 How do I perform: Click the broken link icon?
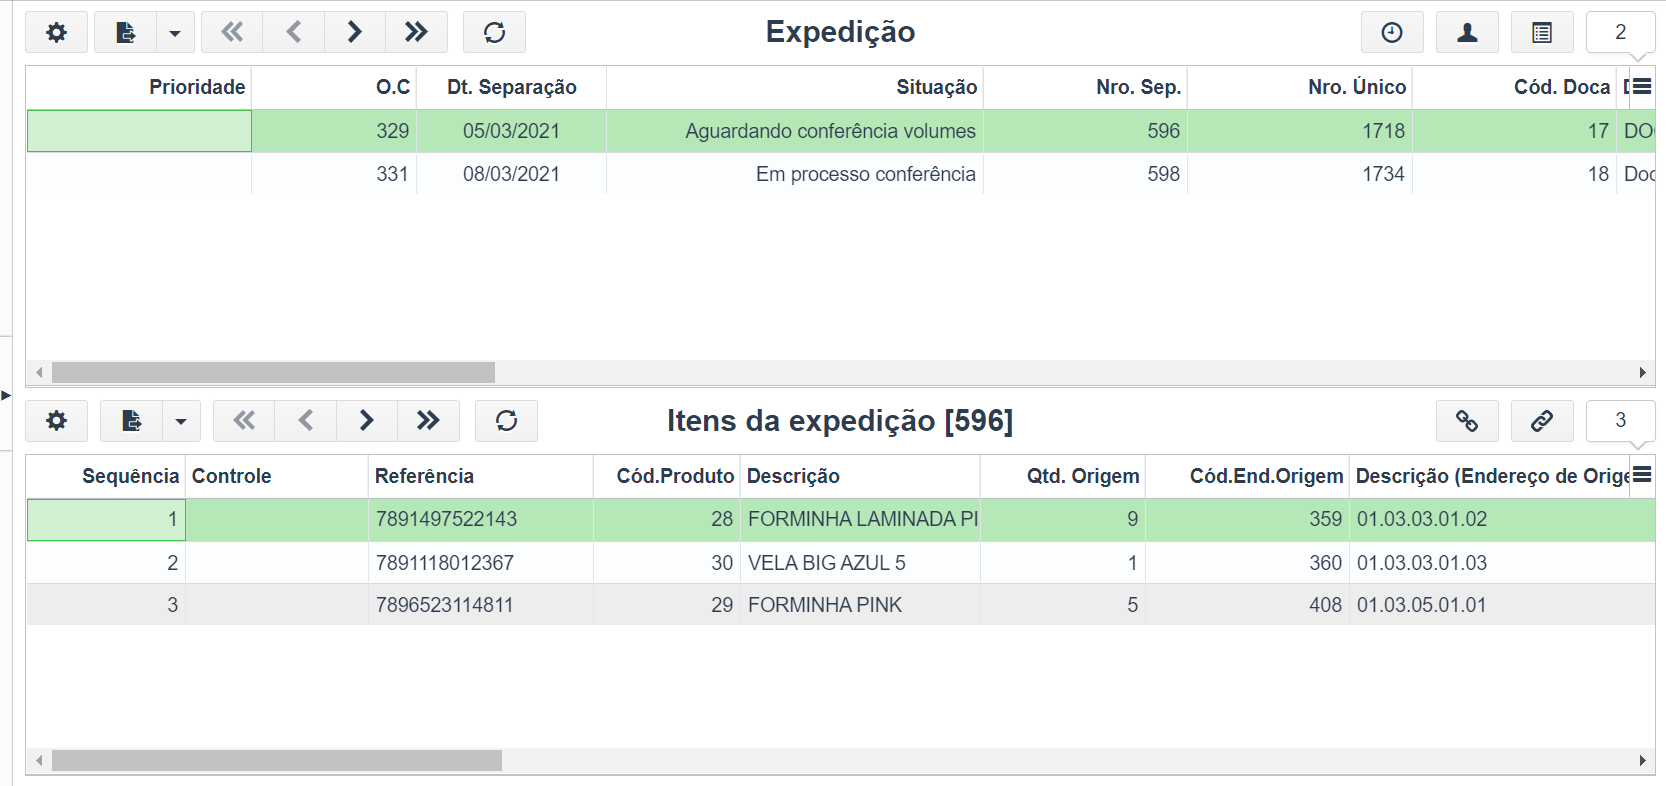click(1467, 421)
